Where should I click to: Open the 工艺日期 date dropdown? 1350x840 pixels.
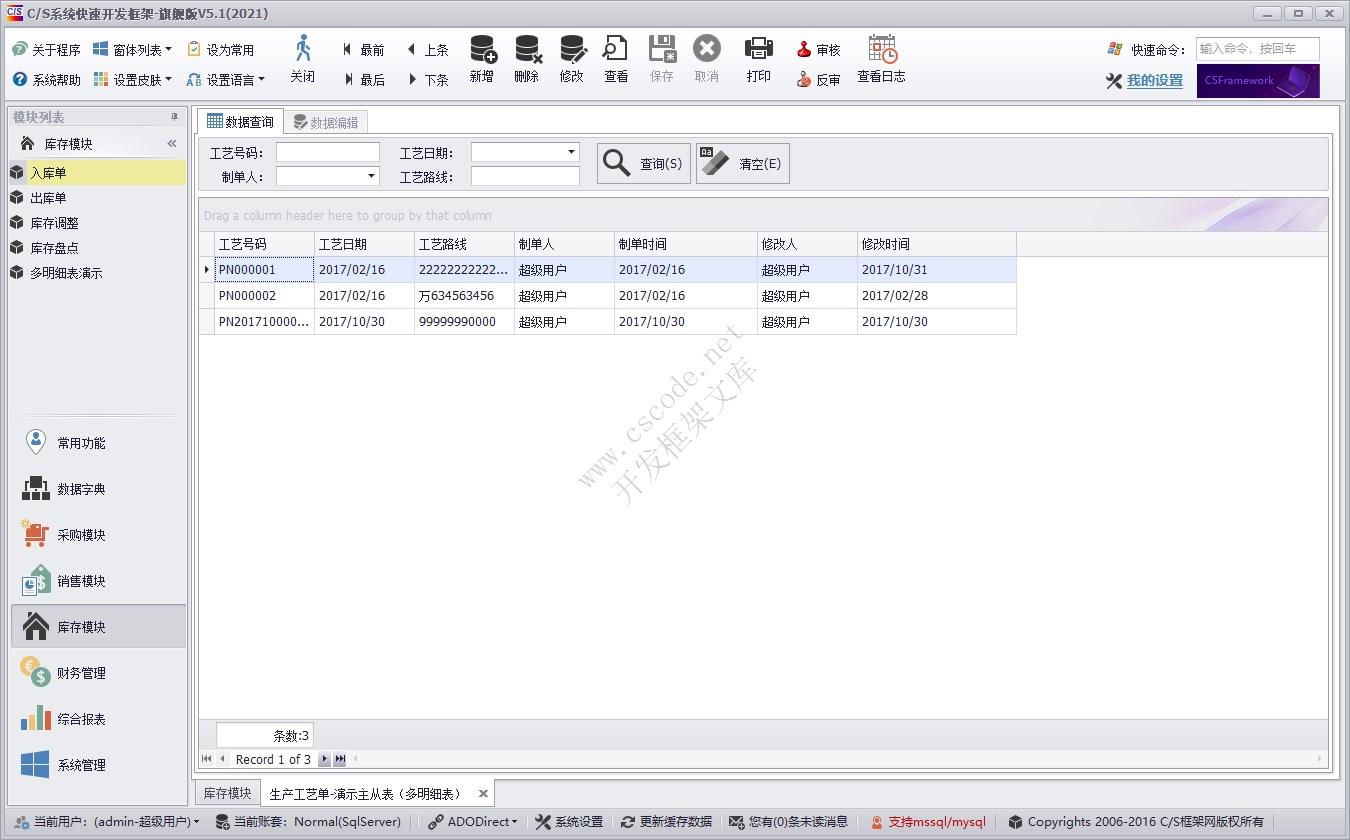(572, 152)
